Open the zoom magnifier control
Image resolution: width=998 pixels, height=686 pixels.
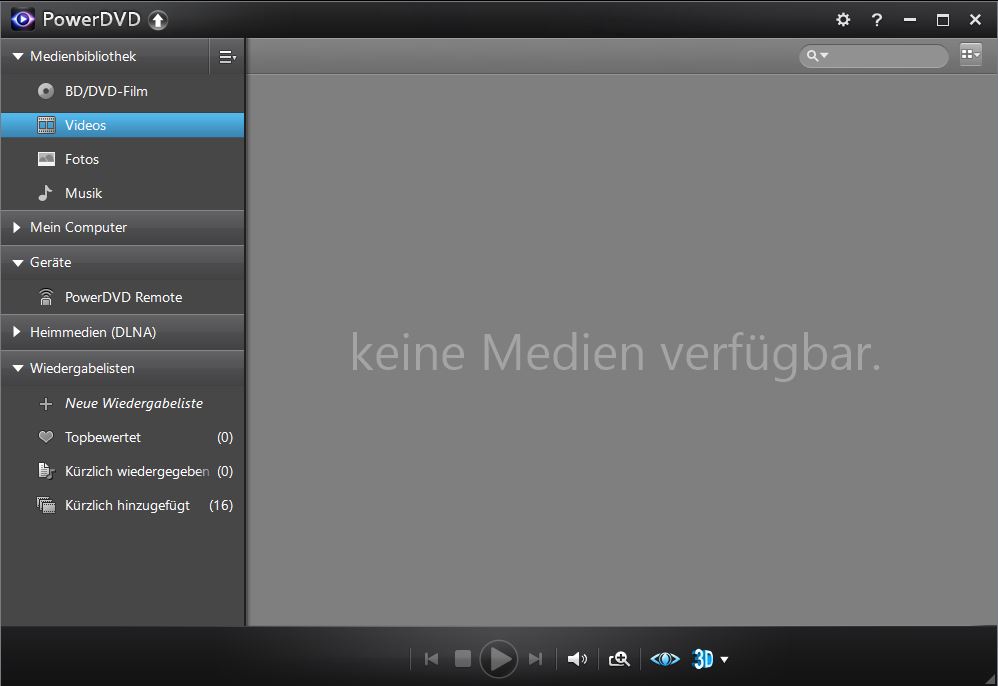pyautogui.click(x=619, y=659)
